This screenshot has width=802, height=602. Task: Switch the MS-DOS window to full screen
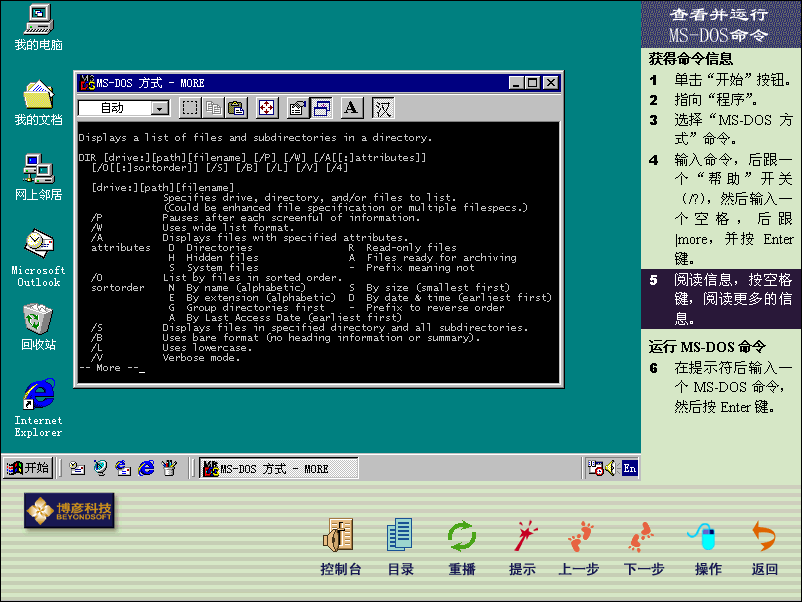pyautogui.click(x=266, y=108)
